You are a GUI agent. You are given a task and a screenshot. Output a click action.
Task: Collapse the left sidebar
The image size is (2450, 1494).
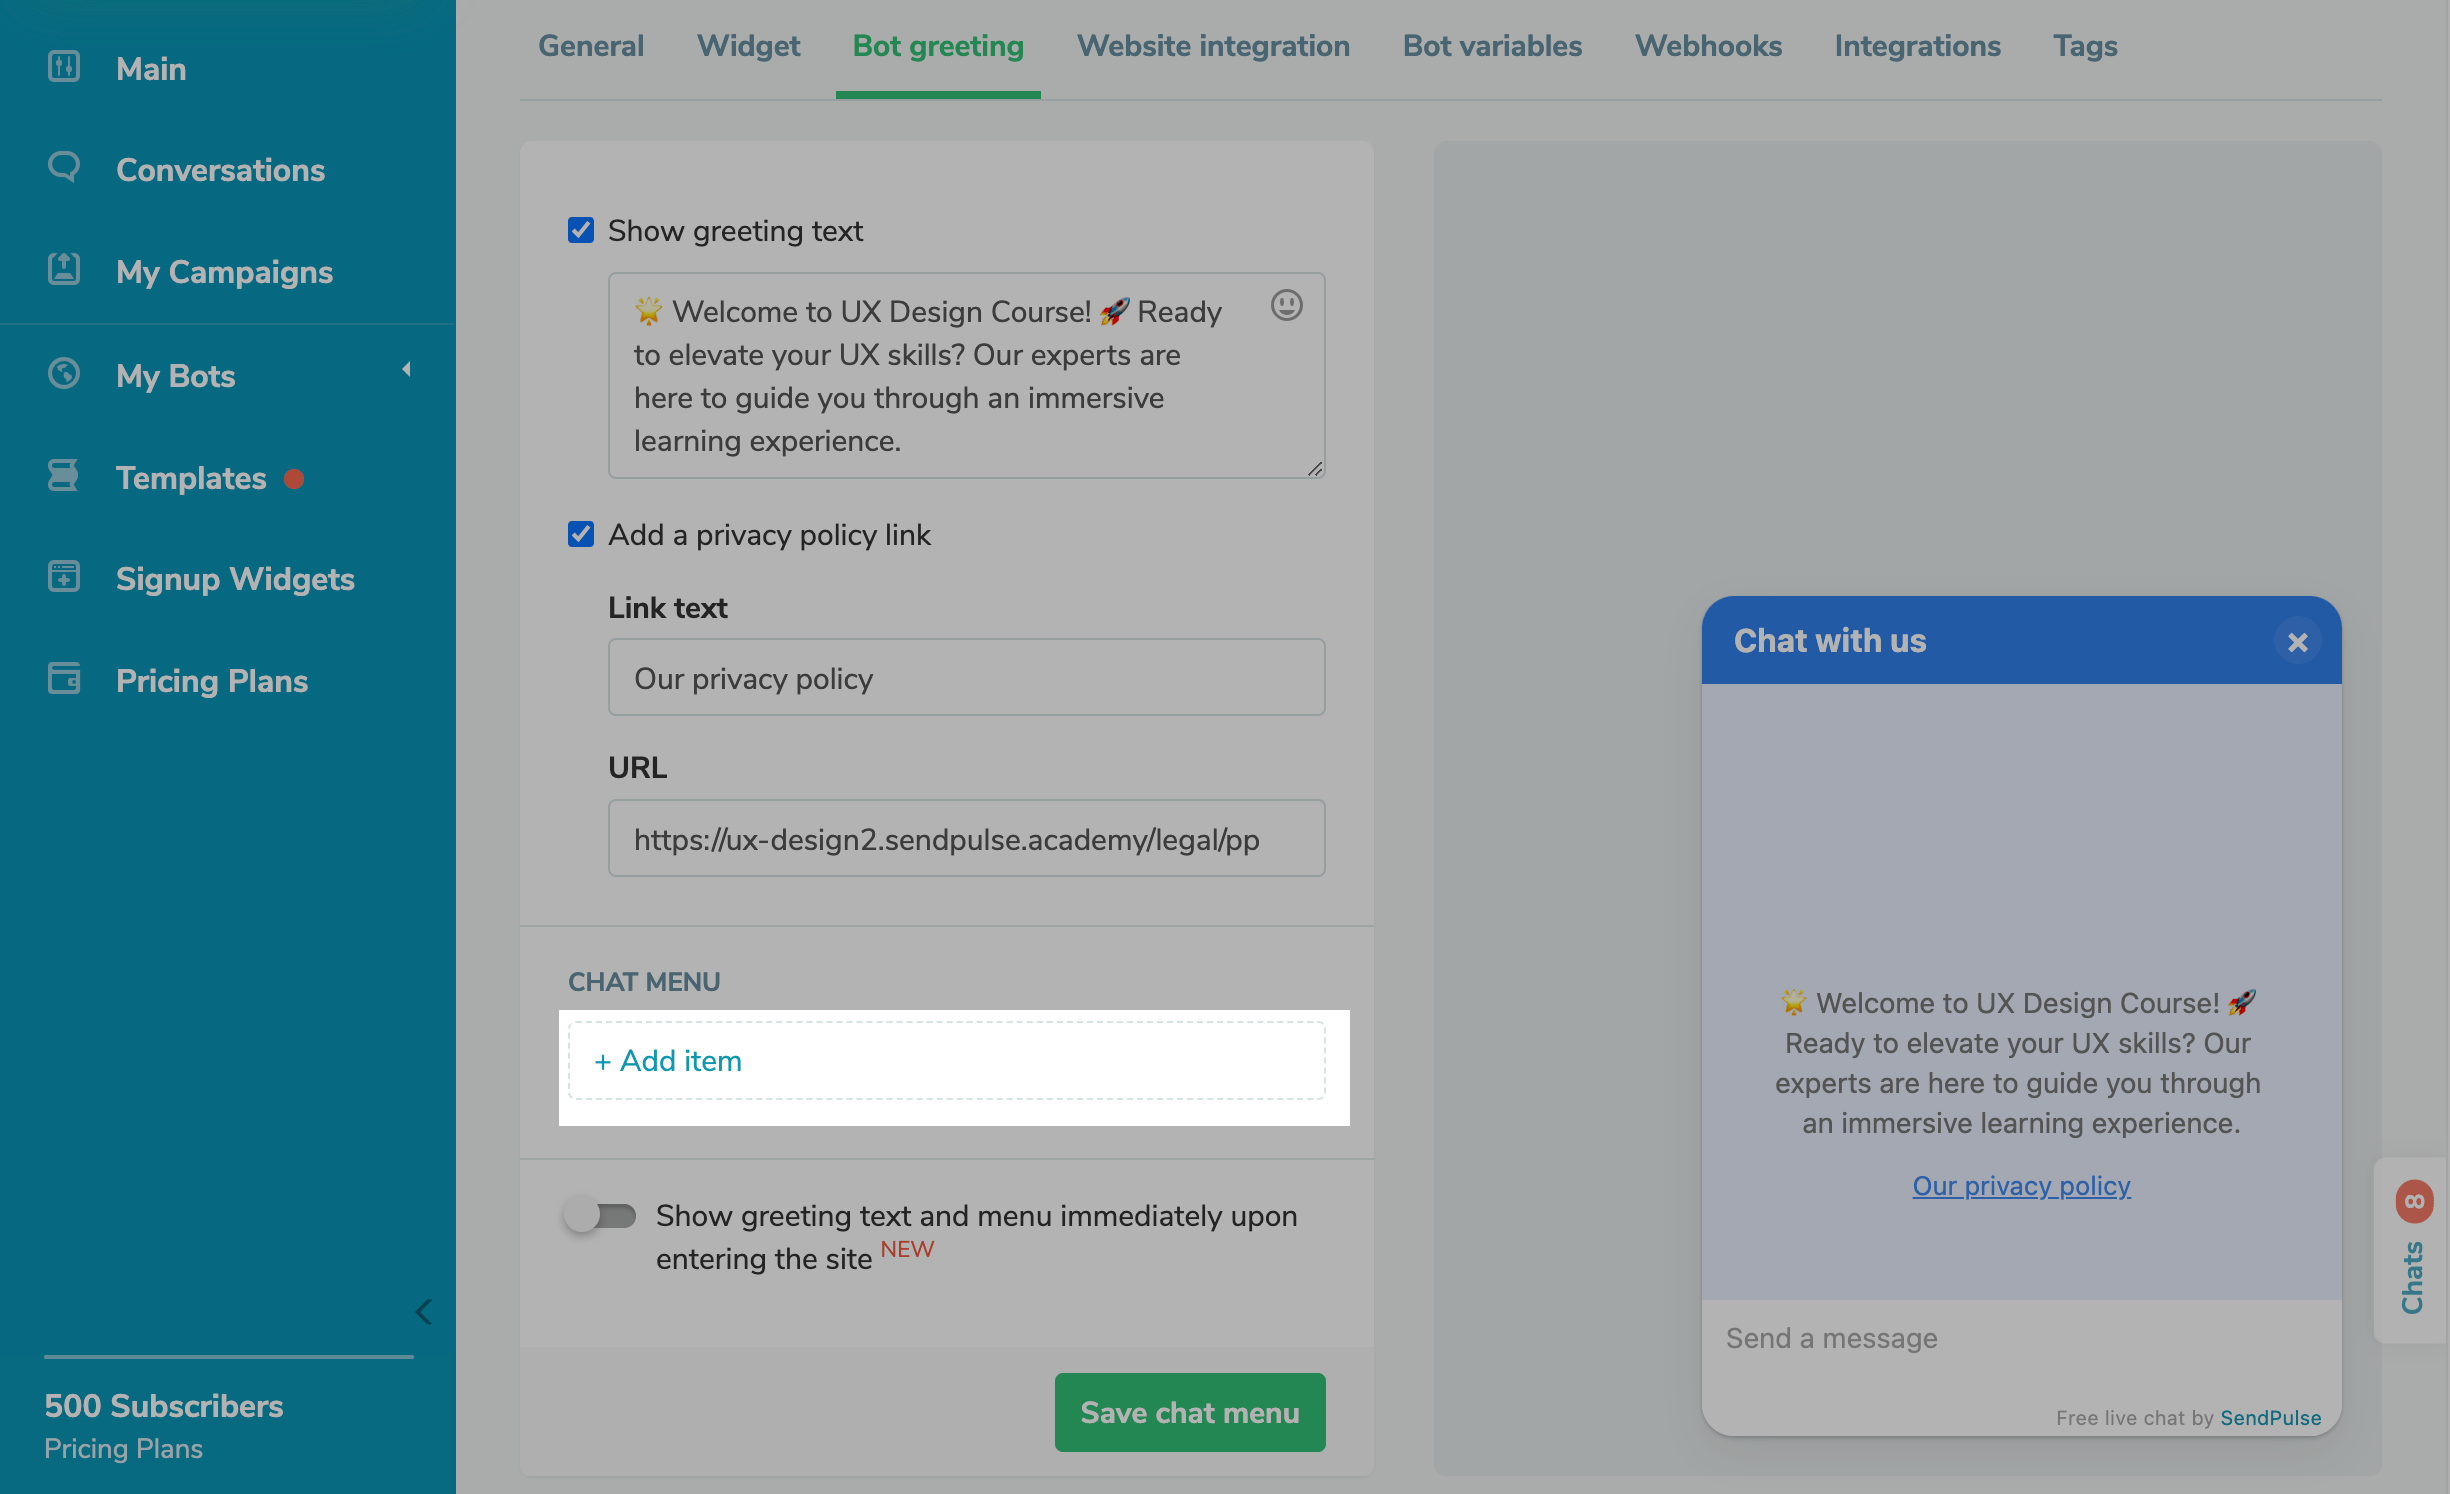[422, 1312]
